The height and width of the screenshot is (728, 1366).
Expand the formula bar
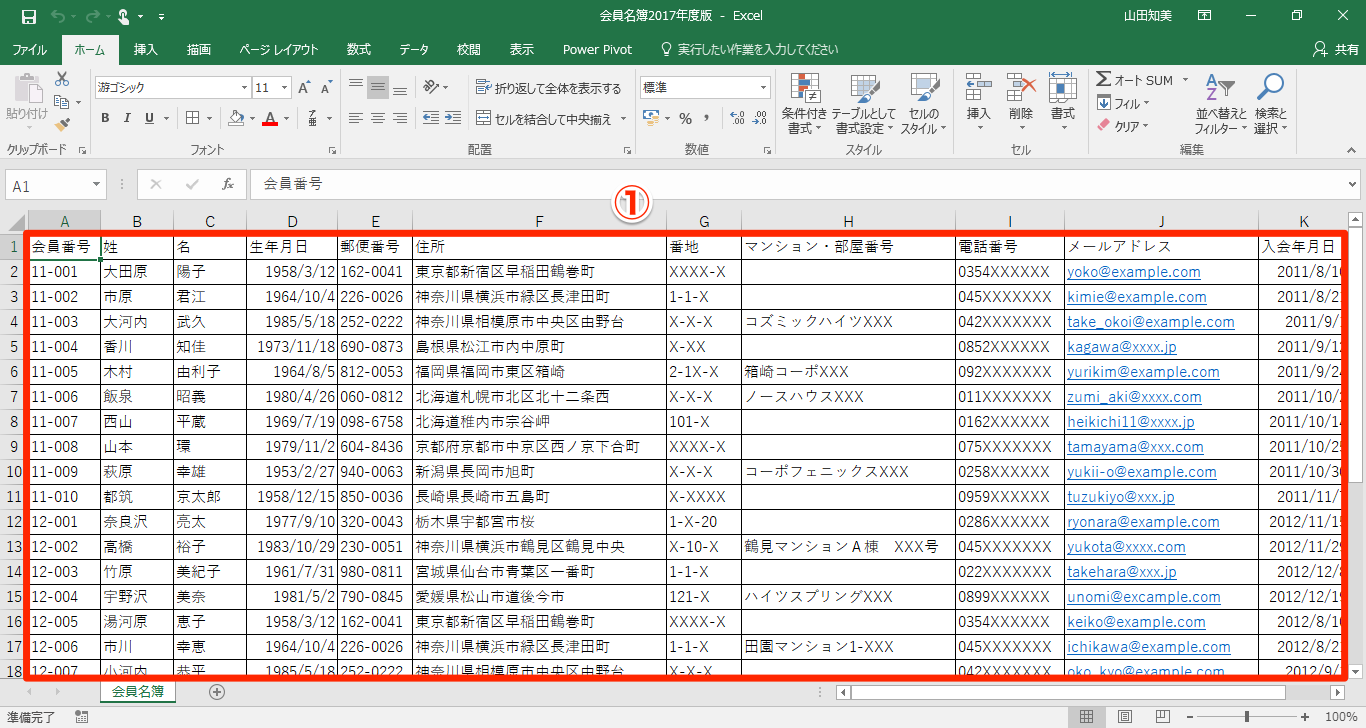click(x=1353, y=185)
